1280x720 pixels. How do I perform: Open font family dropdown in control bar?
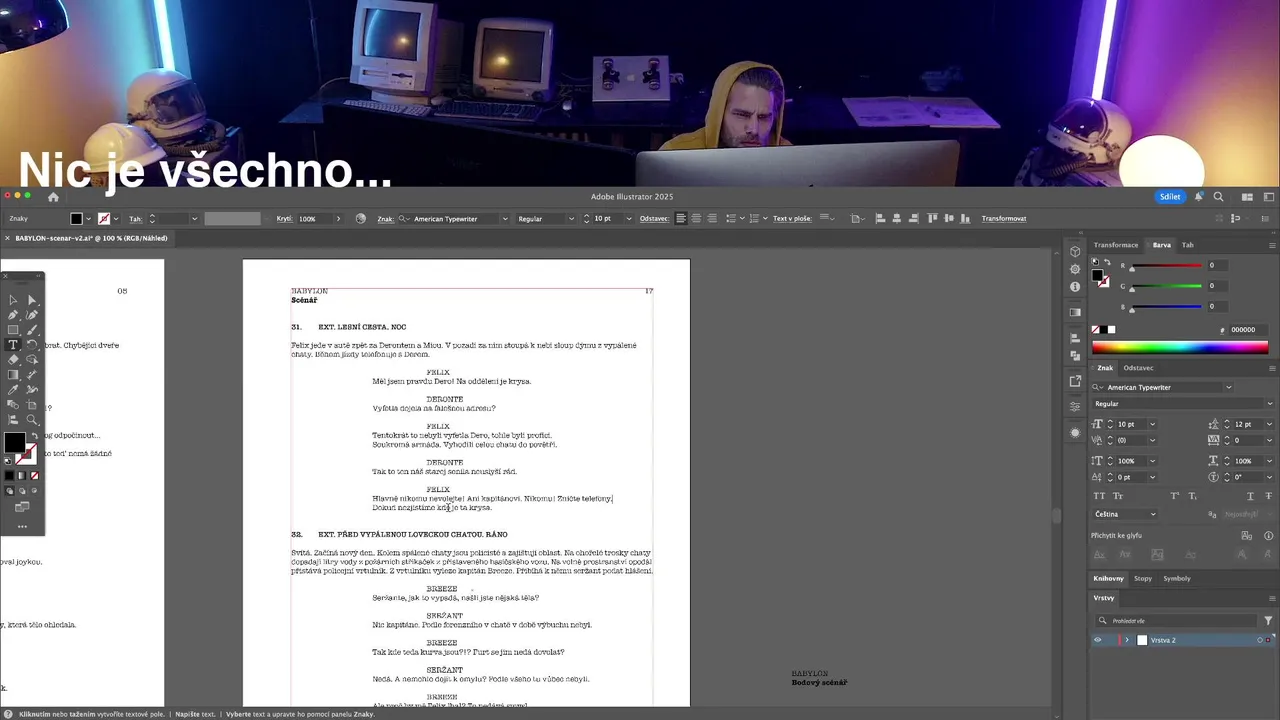(505, 218)
